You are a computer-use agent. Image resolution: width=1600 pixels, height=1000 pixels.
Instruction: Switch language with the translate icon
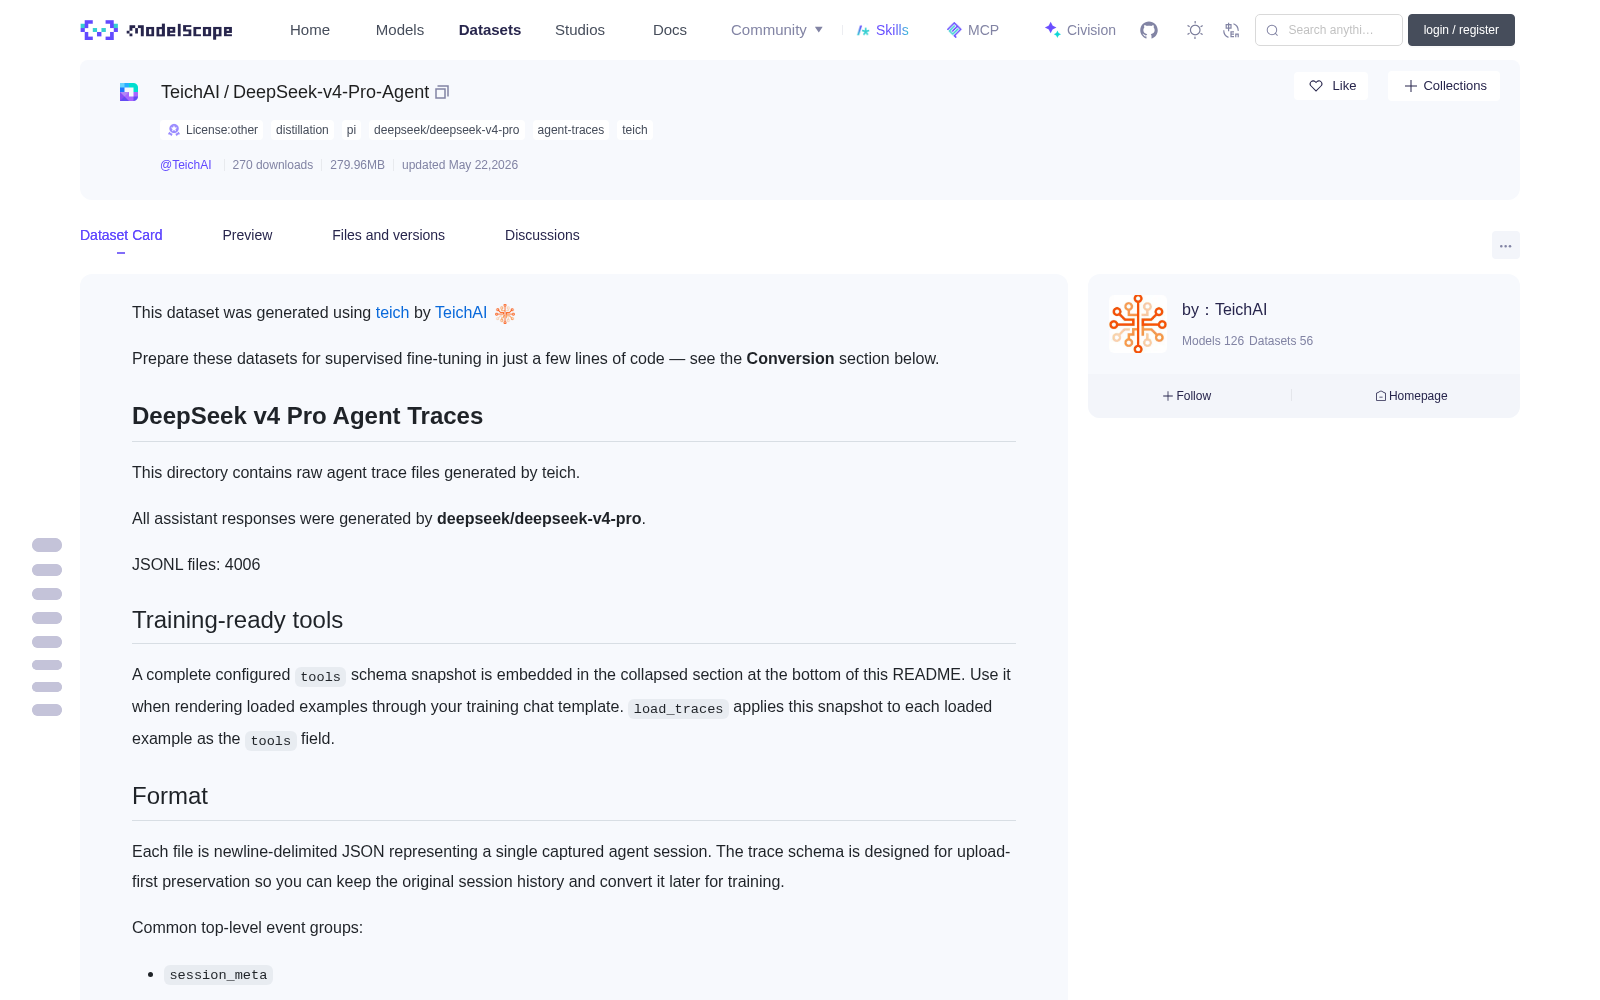[x=1232, y=30]
